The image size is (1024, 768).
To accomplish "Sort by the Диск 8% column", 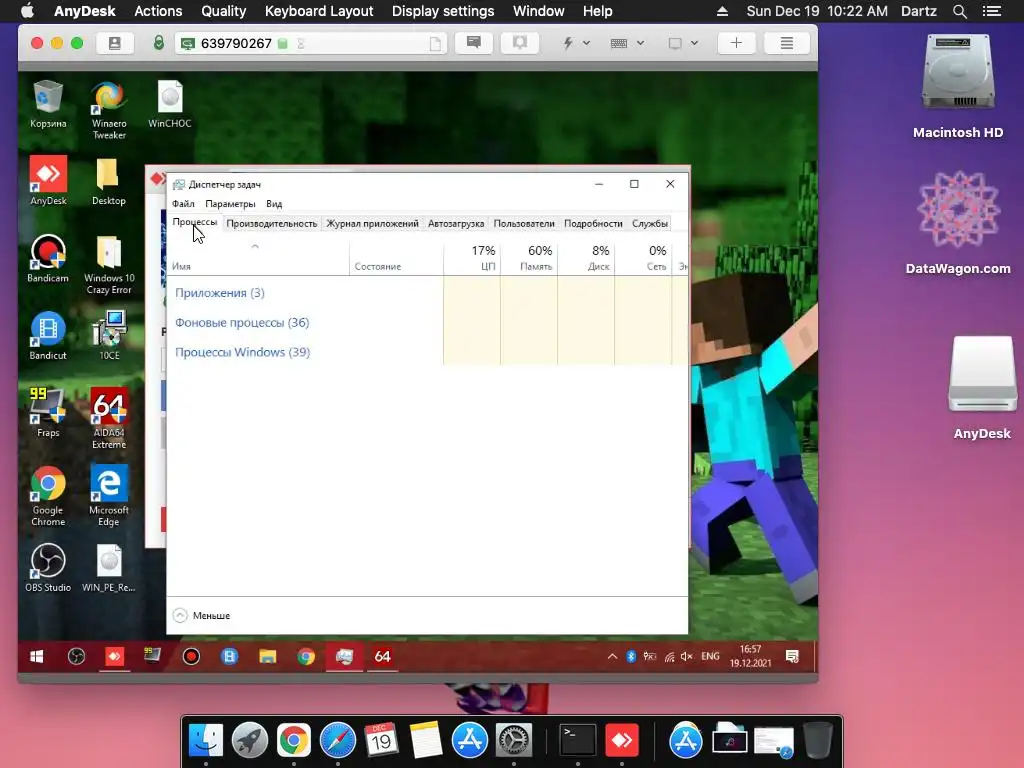I will click(586, 259).
